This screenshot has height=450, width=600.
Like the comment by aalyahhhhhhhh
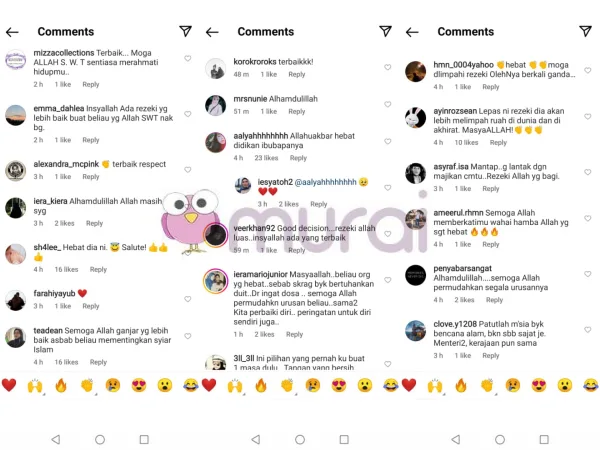(x=388, y=141)
